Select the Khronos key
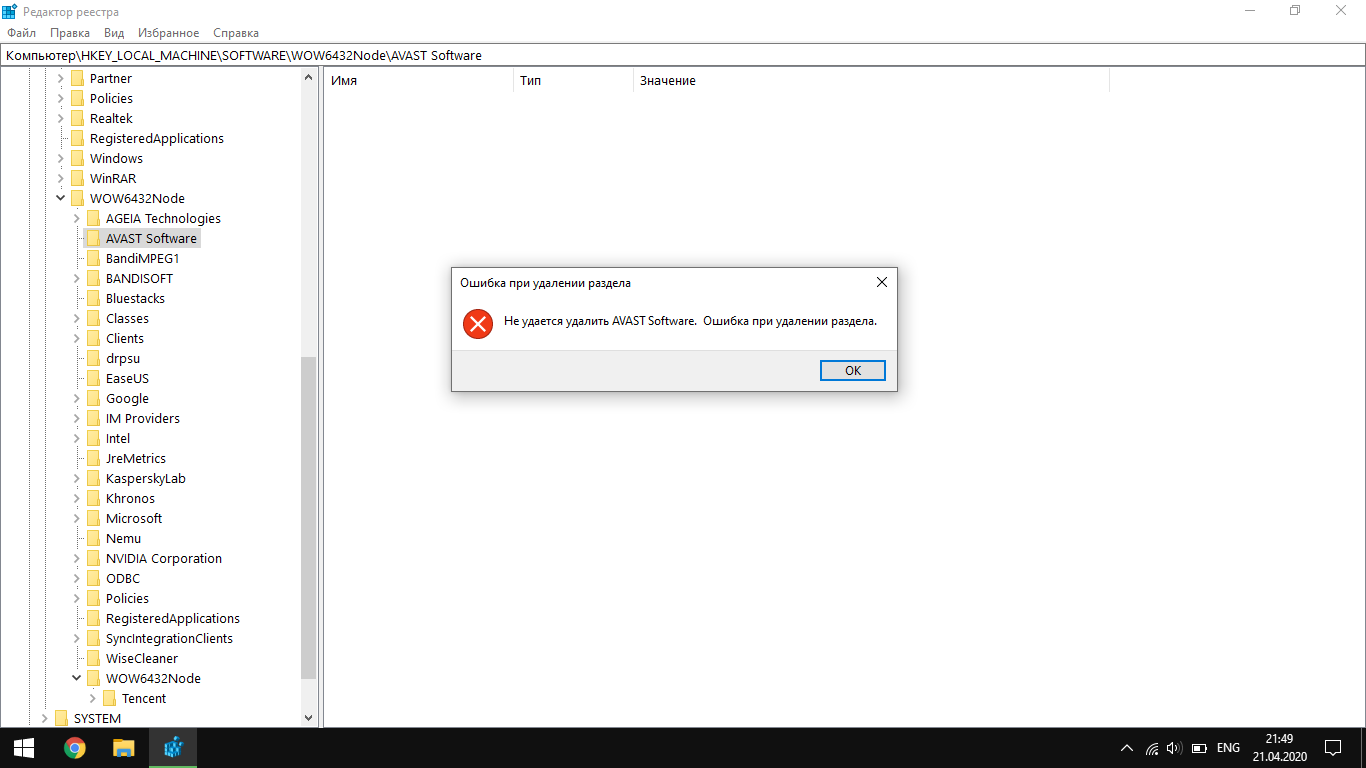The image size is (1366, 768). [x=130, y=498]
